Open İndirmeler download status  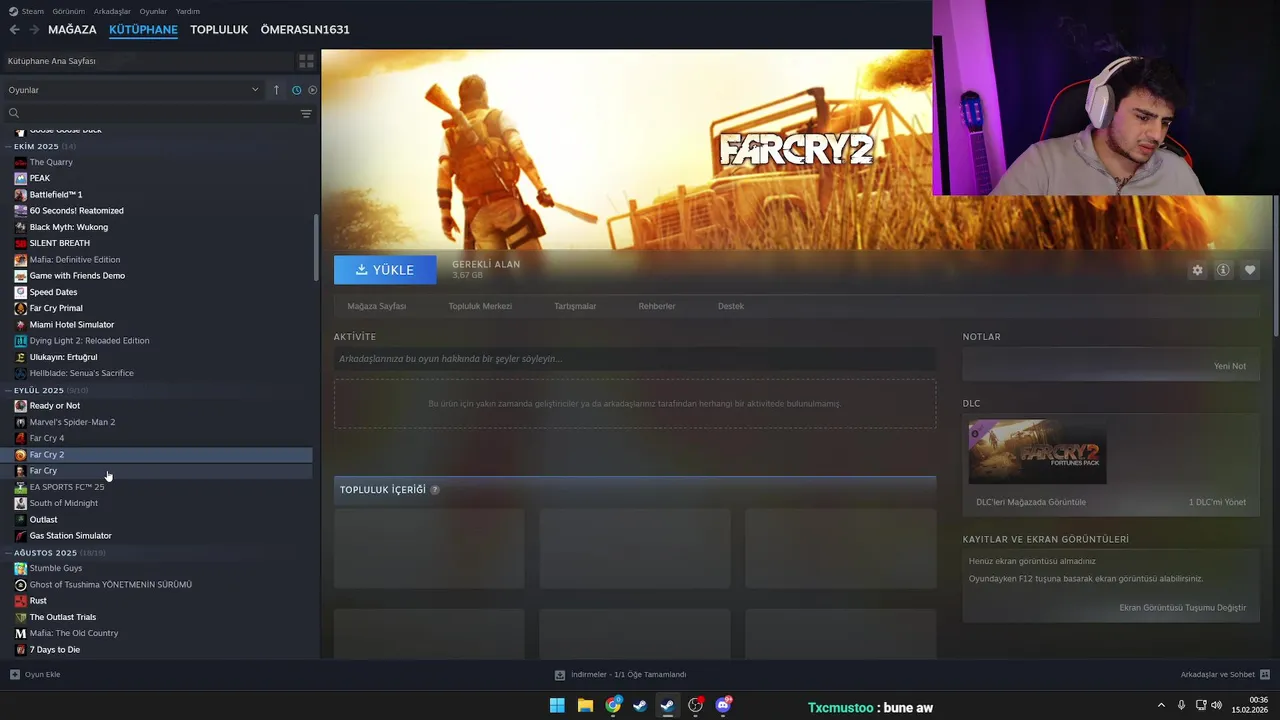click(x=620, y=675)
